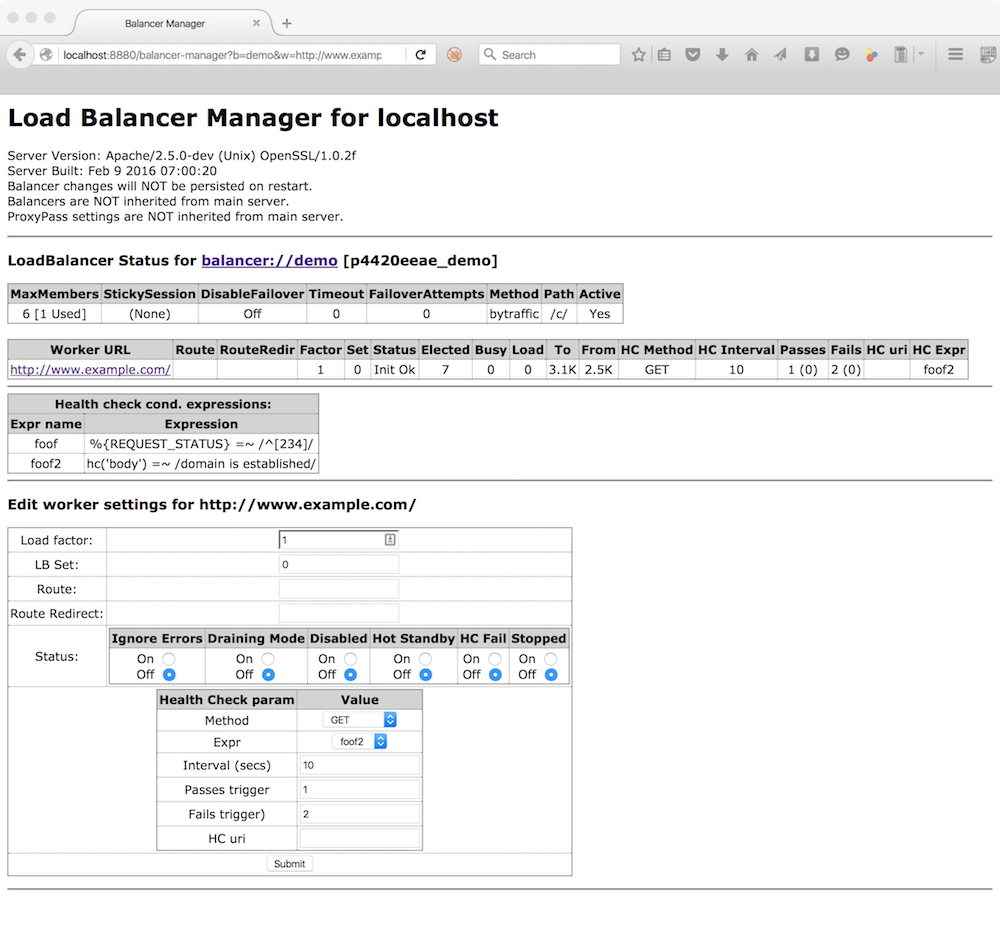Bookmark this page with the star icon
This screenshot has height=927, width=1000.
(x=638, y=55)
